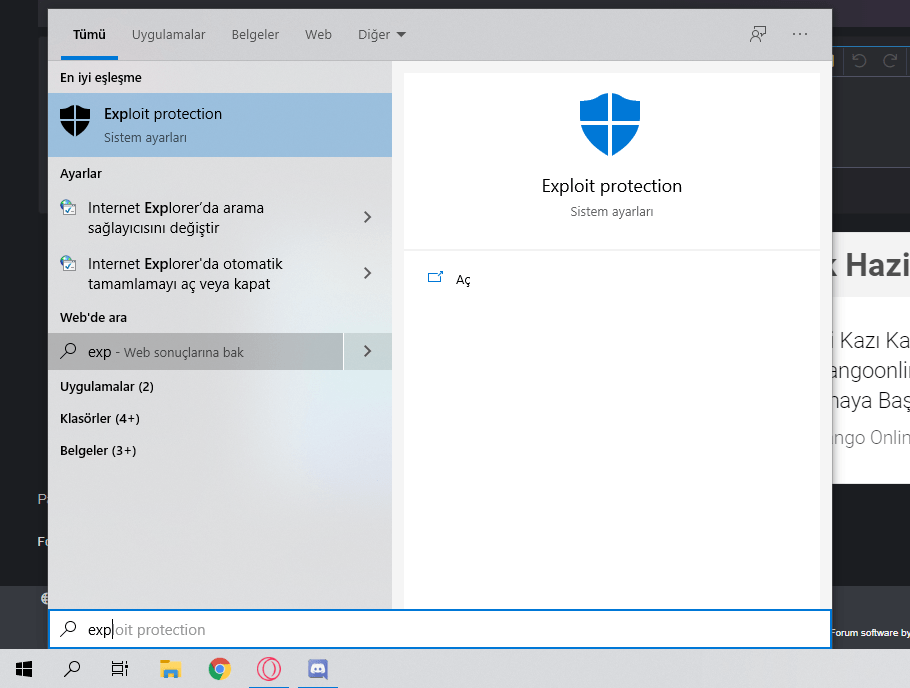Click the magnifier icon beside exp web result

pyautogui.click(x=68, y=350)
